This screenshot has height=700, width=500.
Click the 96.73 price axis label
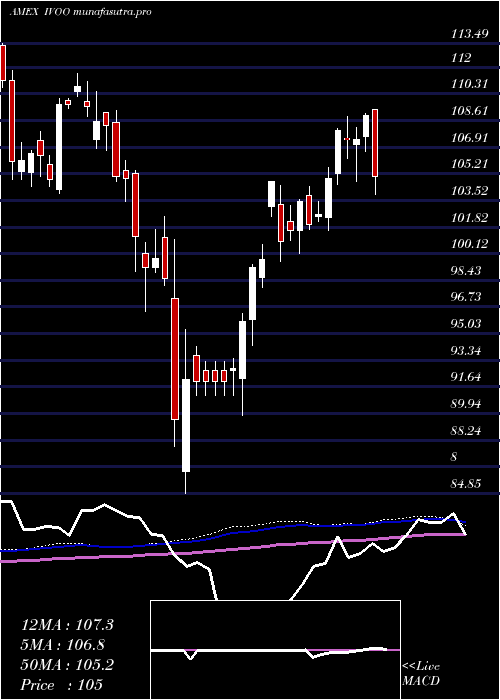(x=467, y=297)
